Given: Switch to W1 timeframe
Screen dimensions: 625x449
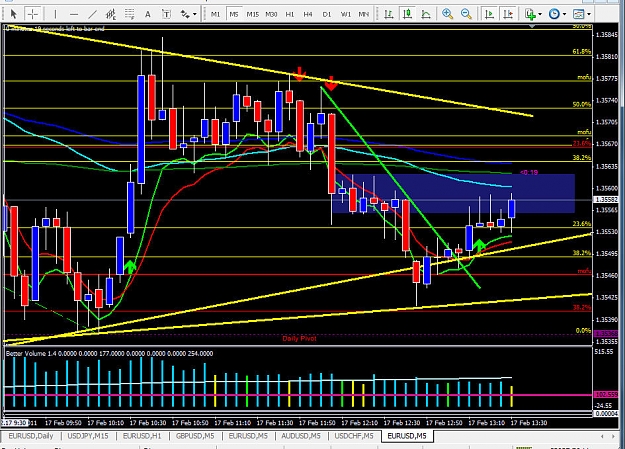Looking at the screenshot, I should coord(346,14).
